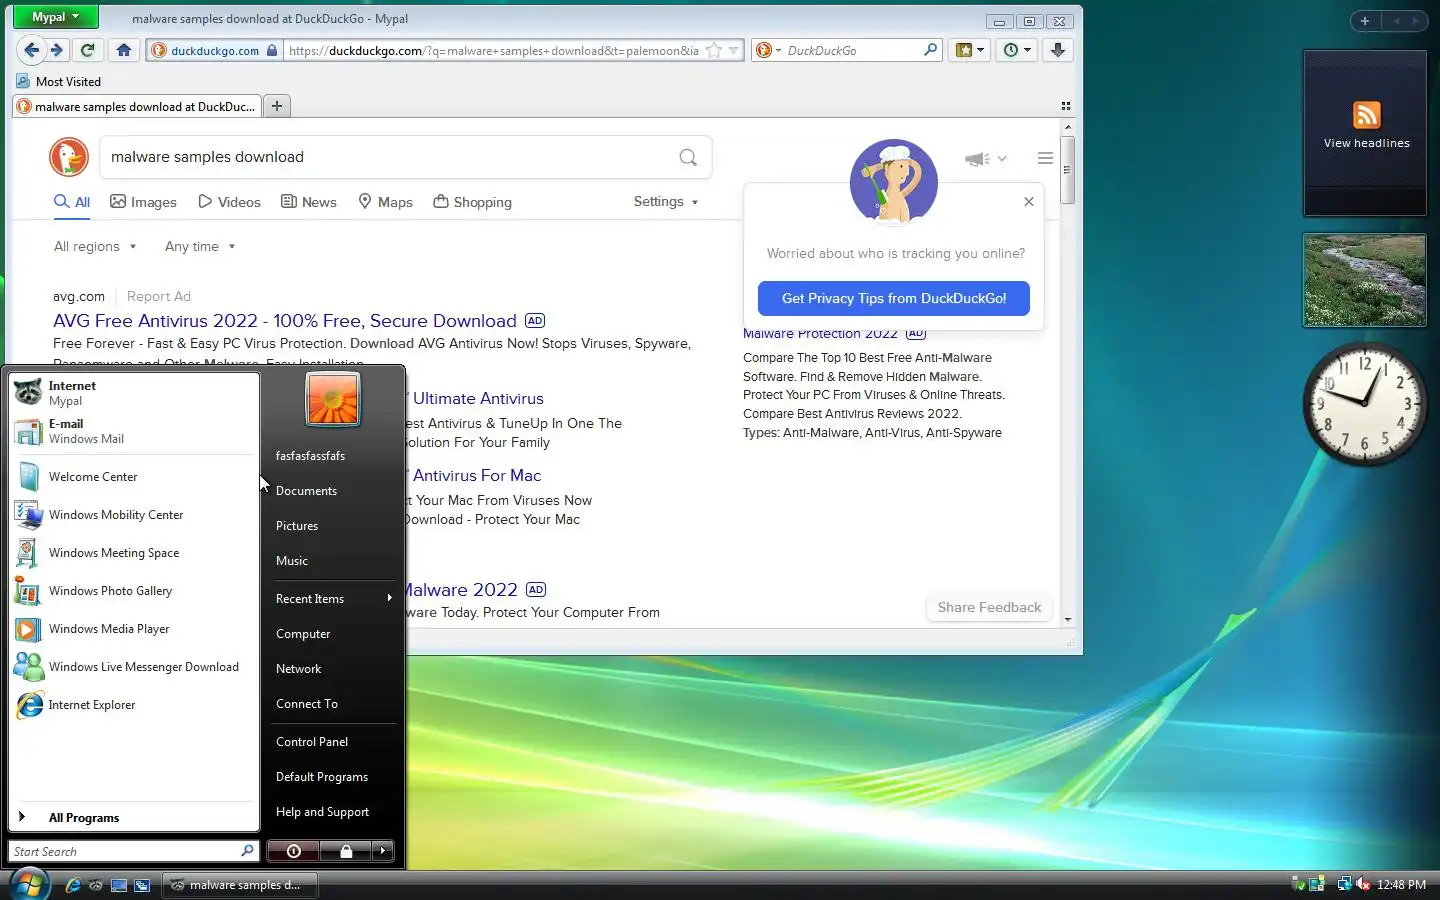Expand the Any time filter

click(200, 246)
